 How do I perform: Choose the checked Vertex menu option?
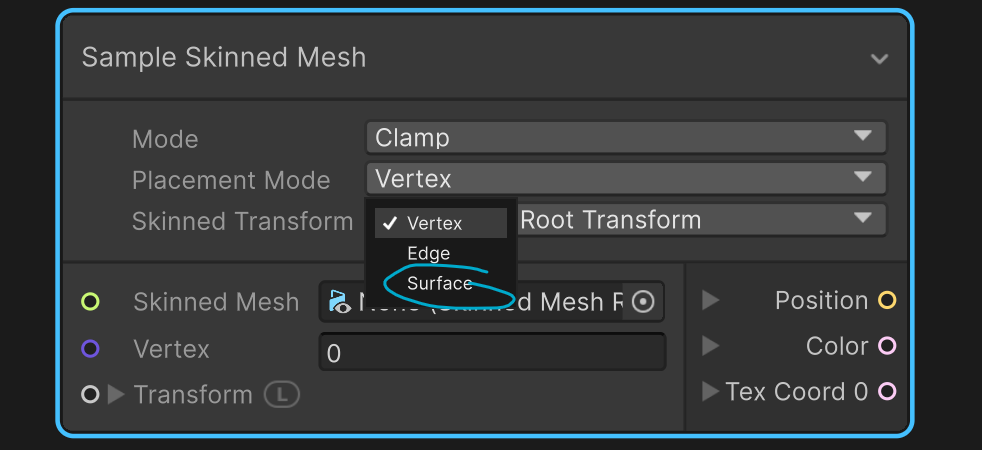pyautogui.click(x=435, y=223)
